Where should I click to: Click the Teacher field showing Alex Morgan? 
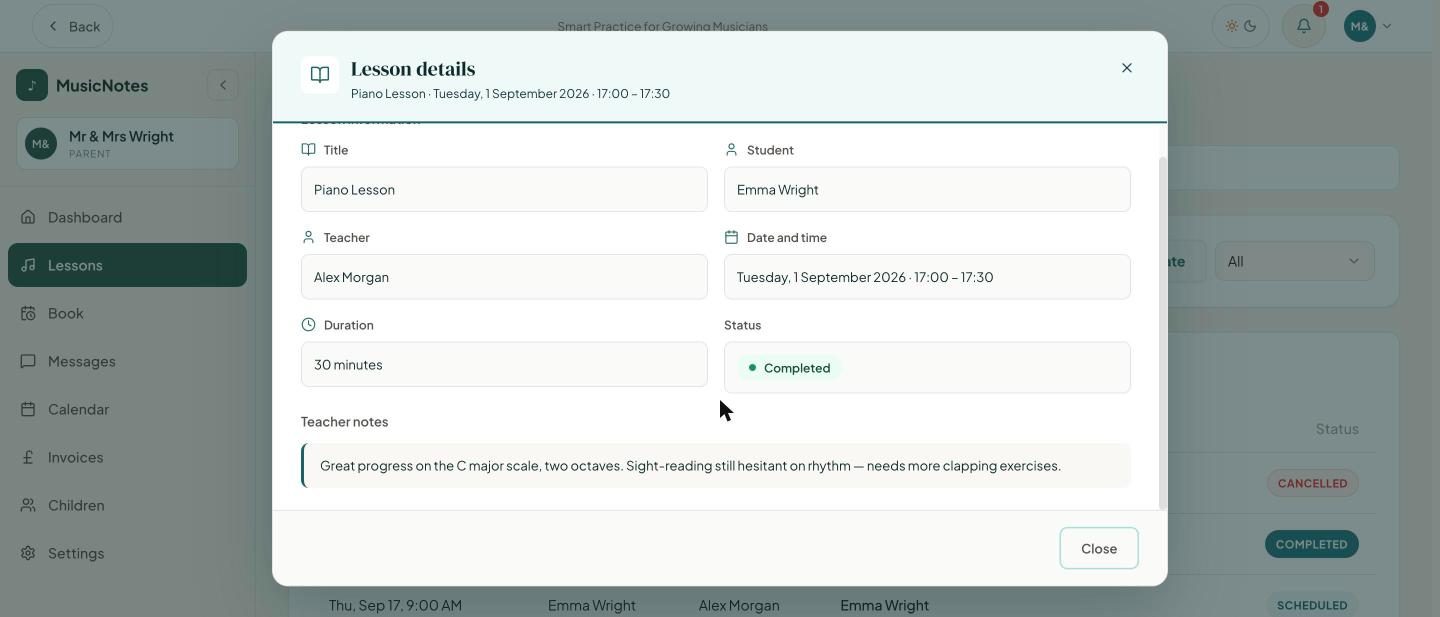[x=504, y=277]
